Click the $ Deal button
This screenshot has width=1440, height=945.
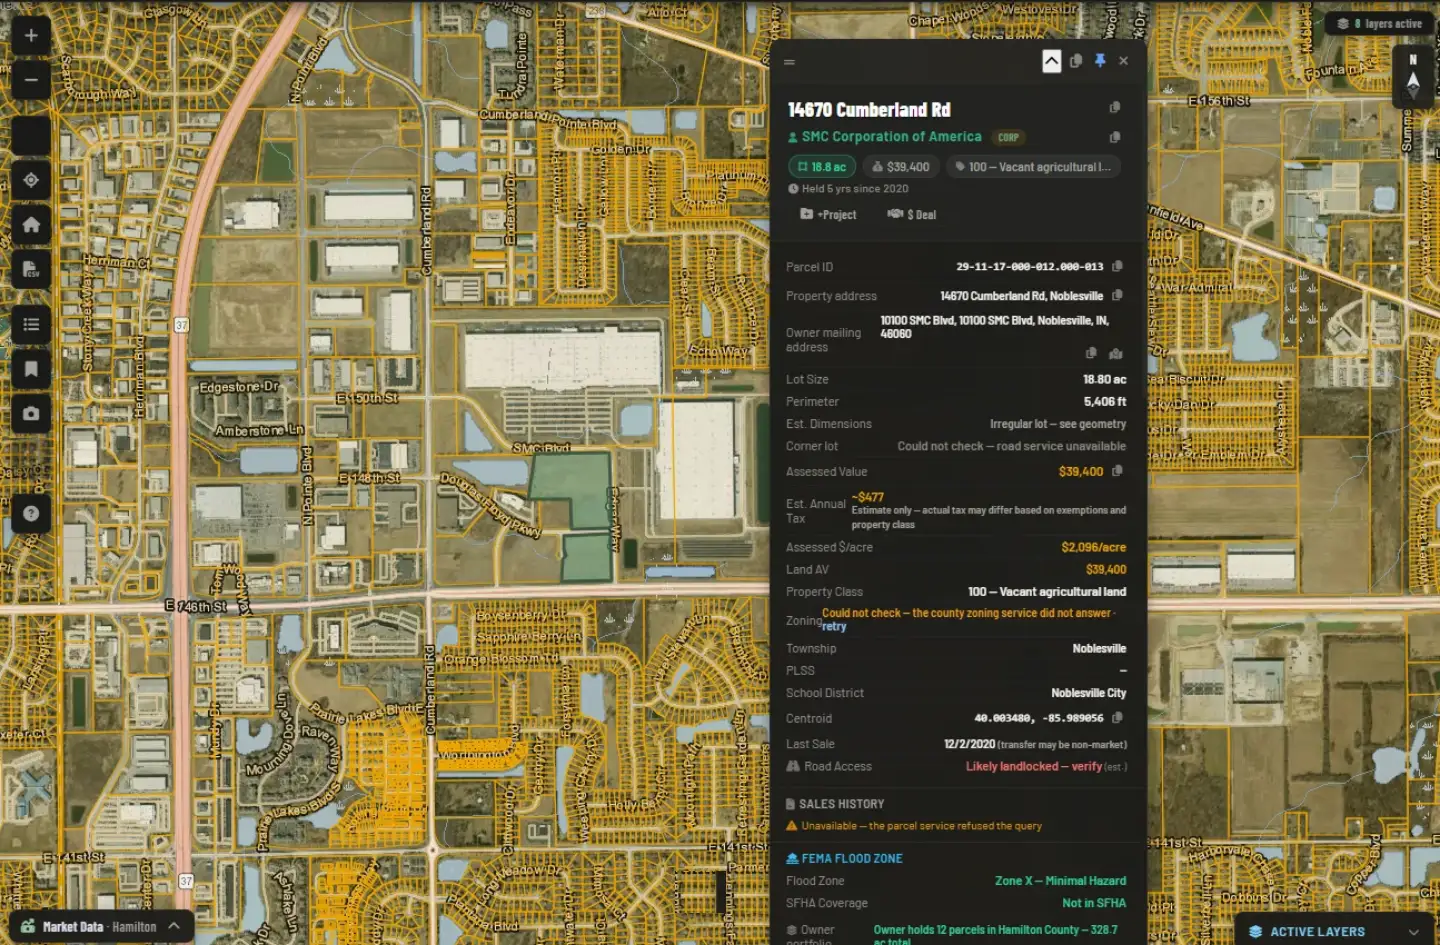point(912,215)
